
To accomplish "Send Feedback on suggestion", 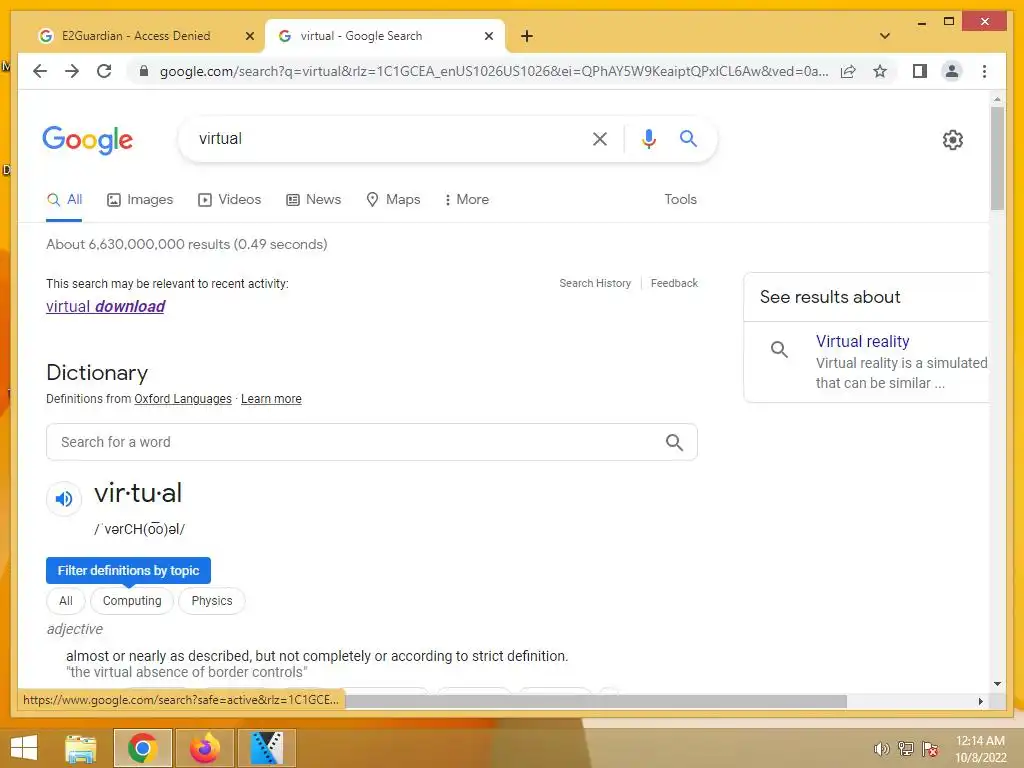I will (674, 283).
